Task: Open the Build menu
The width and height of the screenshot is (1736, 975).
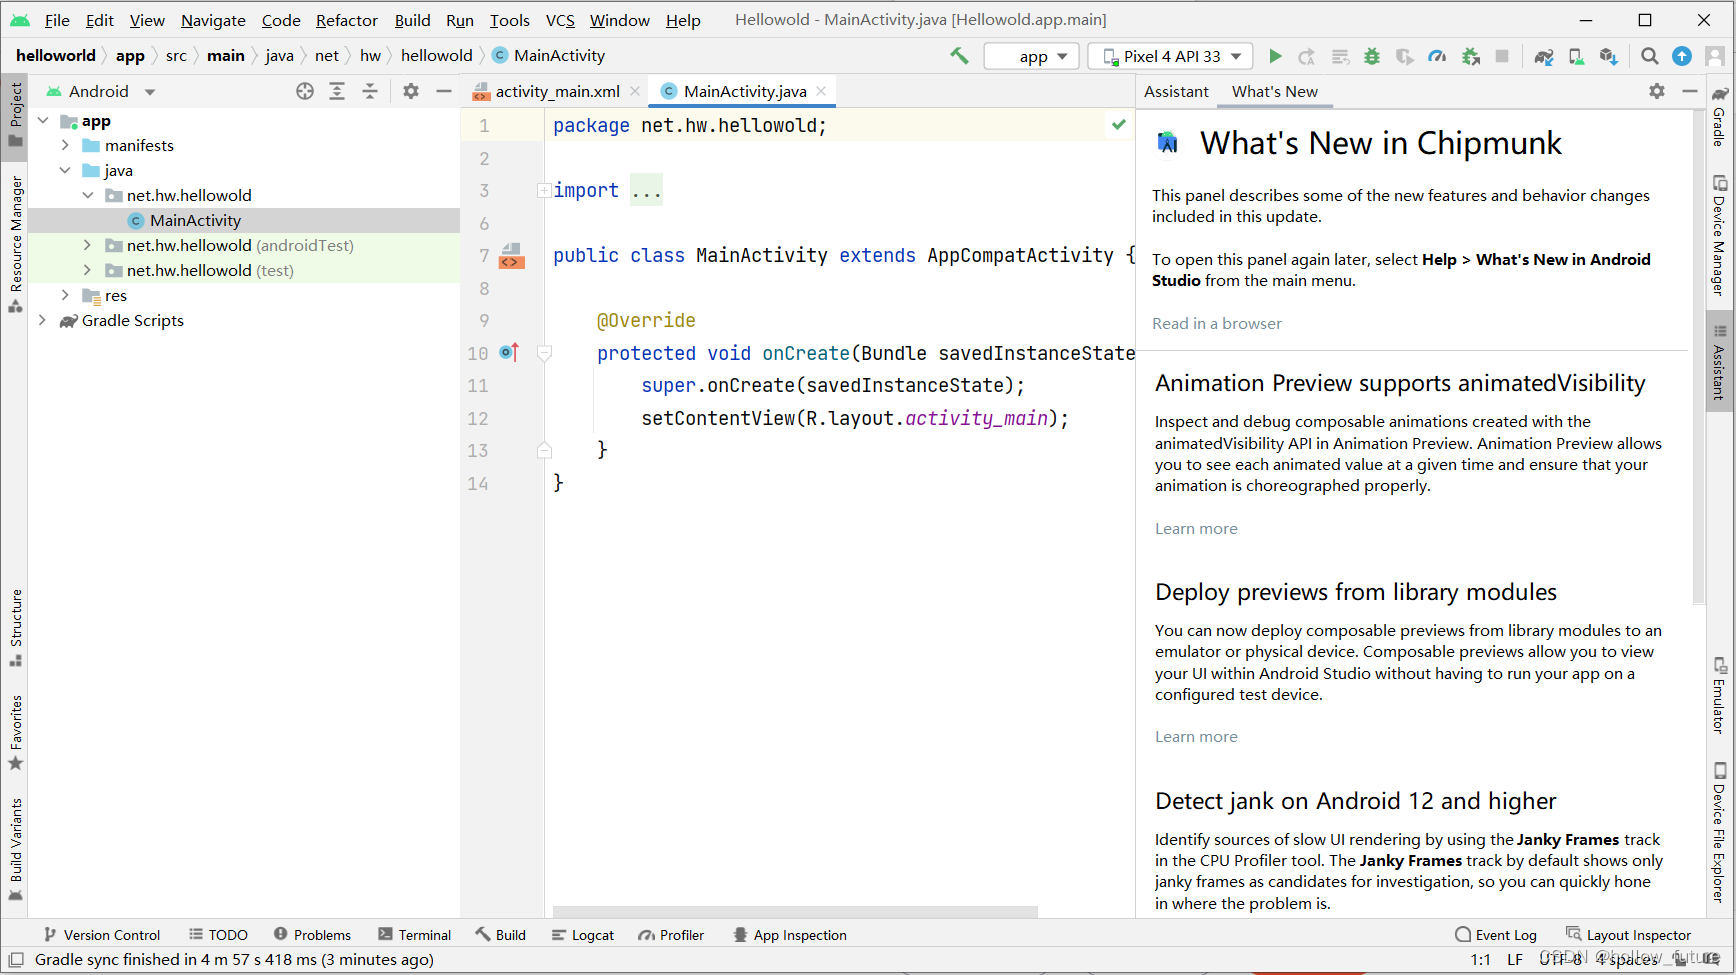Action: click(412, 20)
